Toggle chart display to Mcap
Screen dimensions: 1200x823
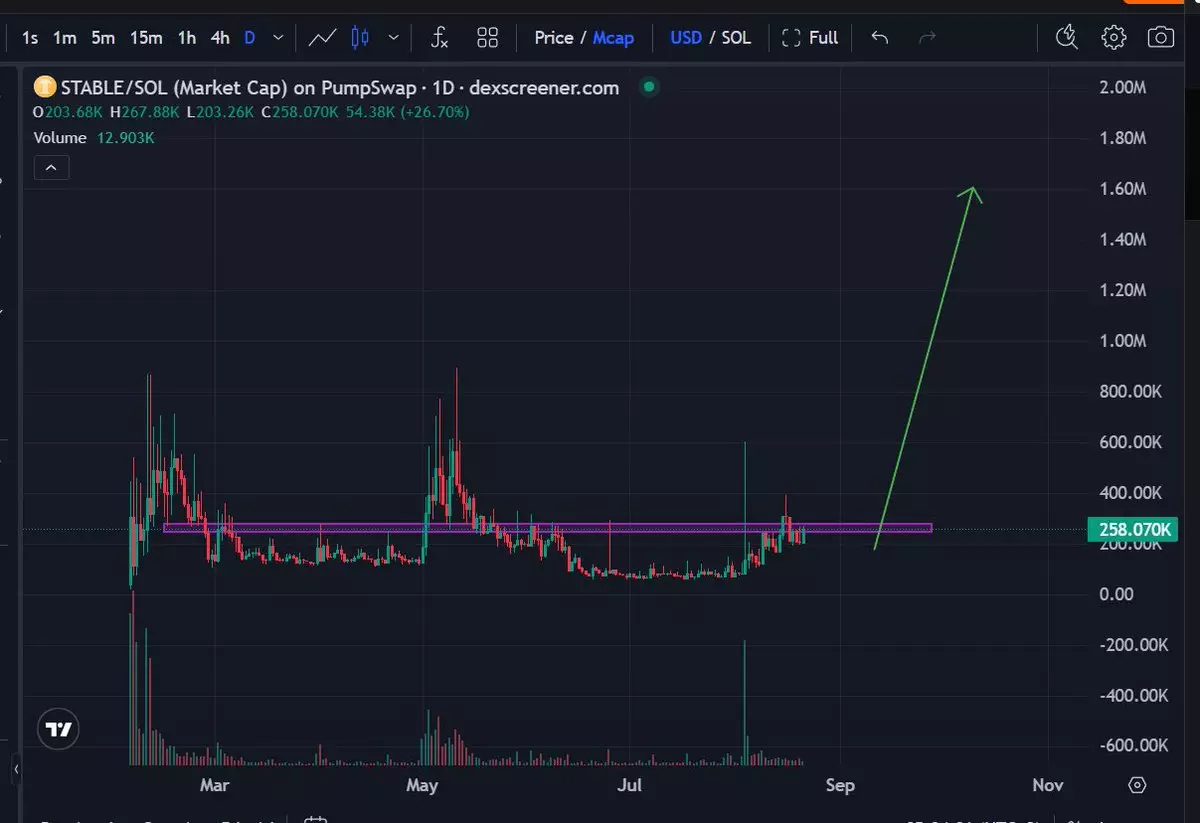click(613, 38)
